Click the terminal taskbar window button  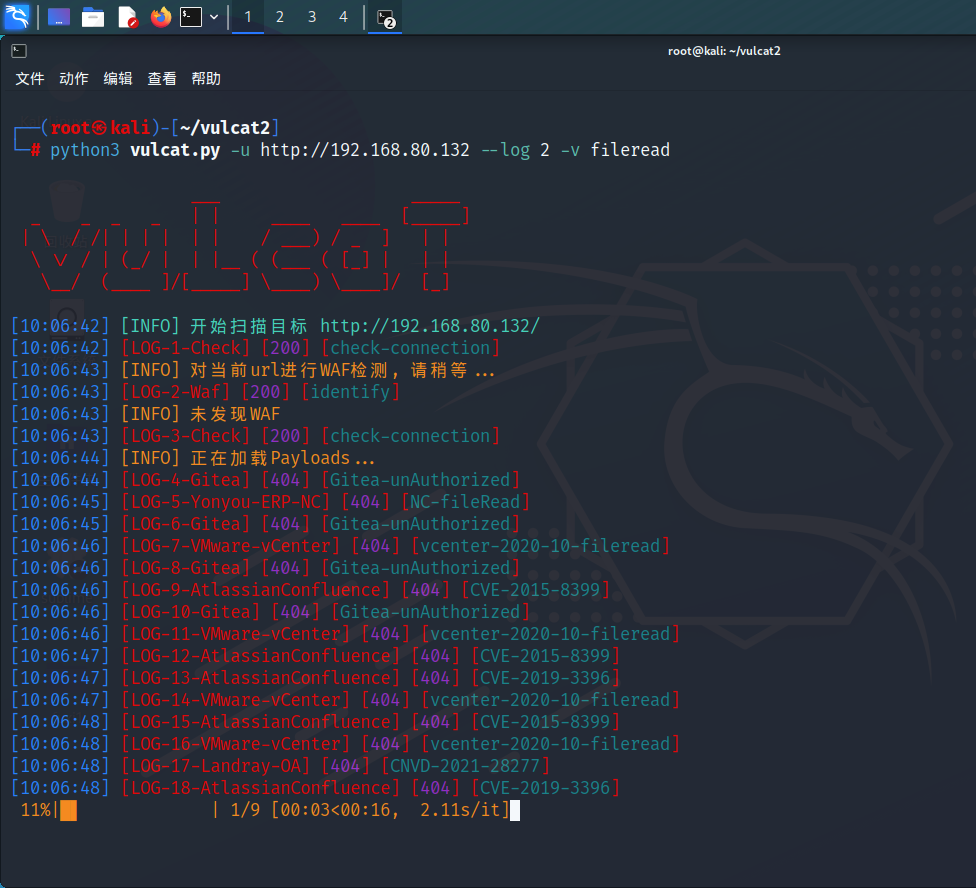[x=385, y=17]
